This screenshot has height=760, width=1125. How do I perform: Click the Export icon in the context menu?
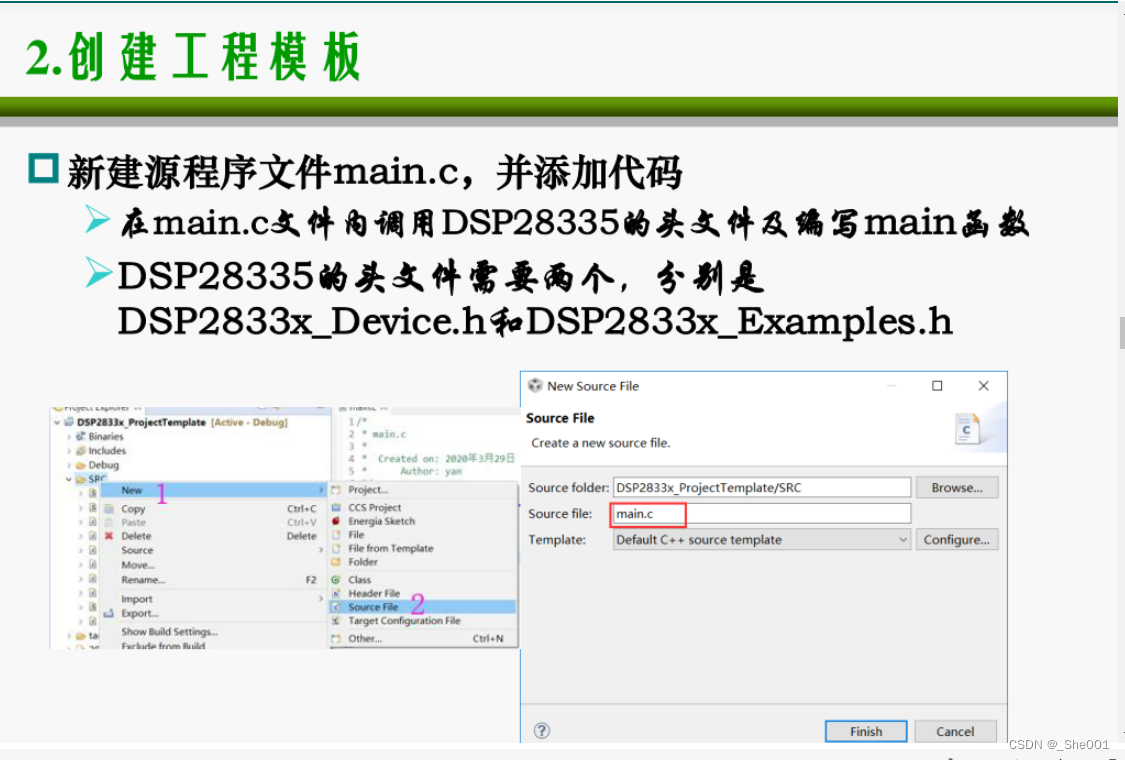(x=108, y=614)
